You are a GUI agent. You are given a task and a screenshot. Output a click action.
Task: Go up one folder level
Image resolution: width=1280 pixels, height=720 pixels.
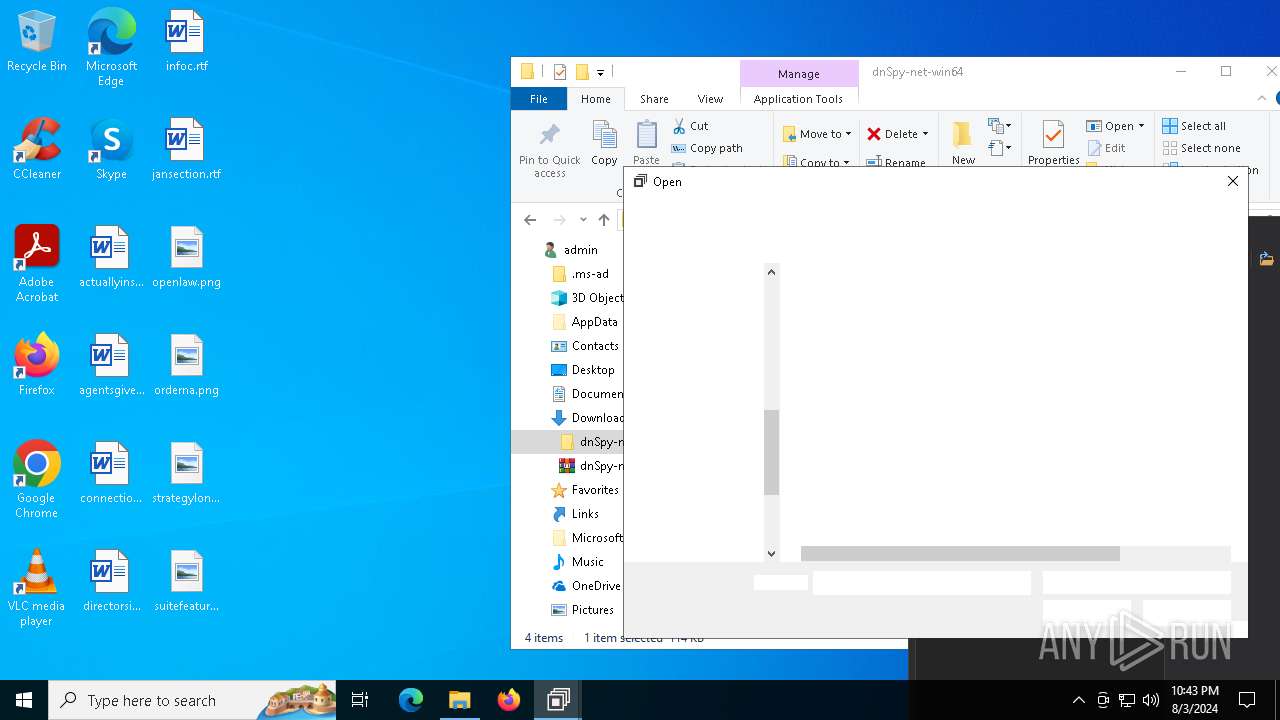click(x=603, y=220)
